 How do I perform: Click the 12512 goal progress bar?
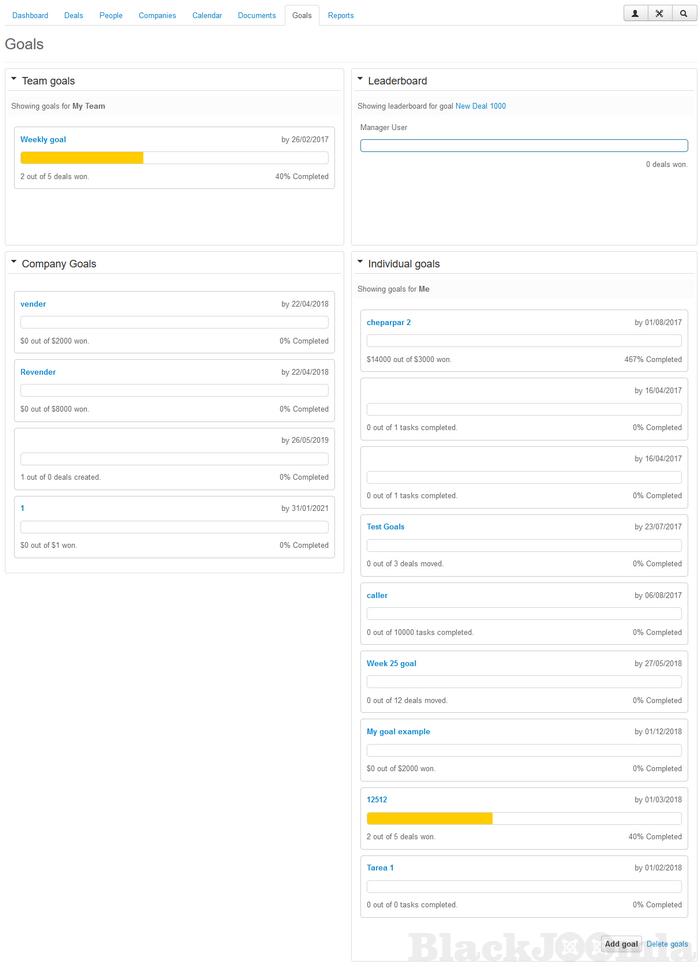pos(429,818)
